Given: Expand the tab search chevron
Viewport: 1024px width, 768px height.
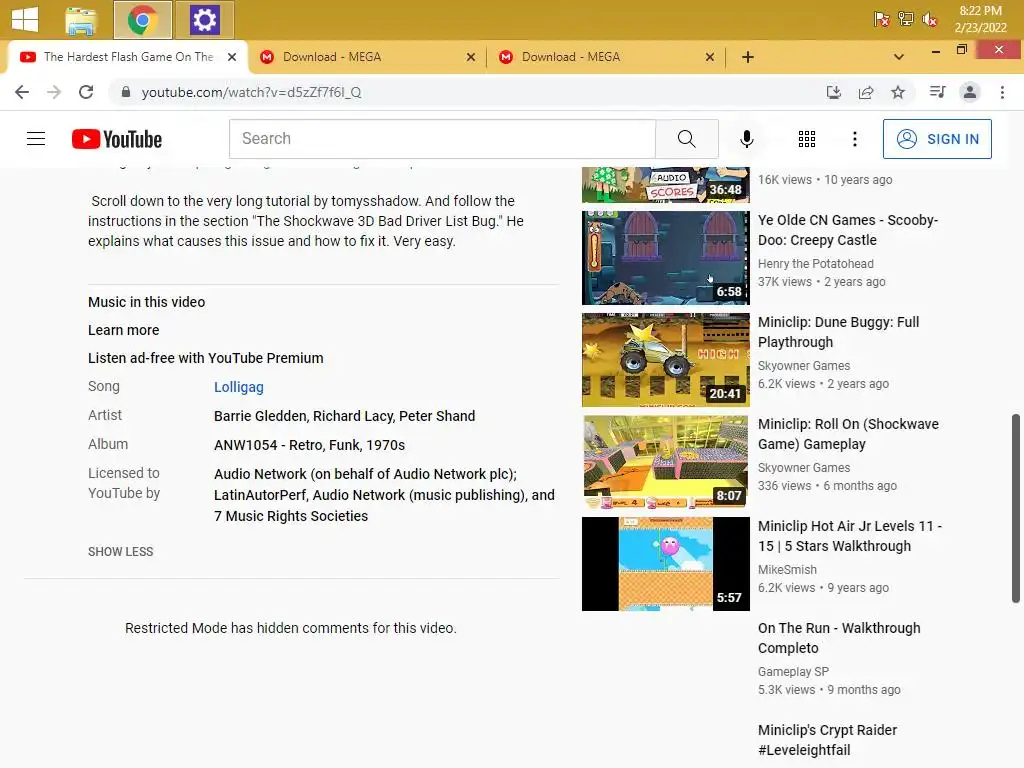Looking at the screenshot, I should pyautogui.click(x=899, y=57).
